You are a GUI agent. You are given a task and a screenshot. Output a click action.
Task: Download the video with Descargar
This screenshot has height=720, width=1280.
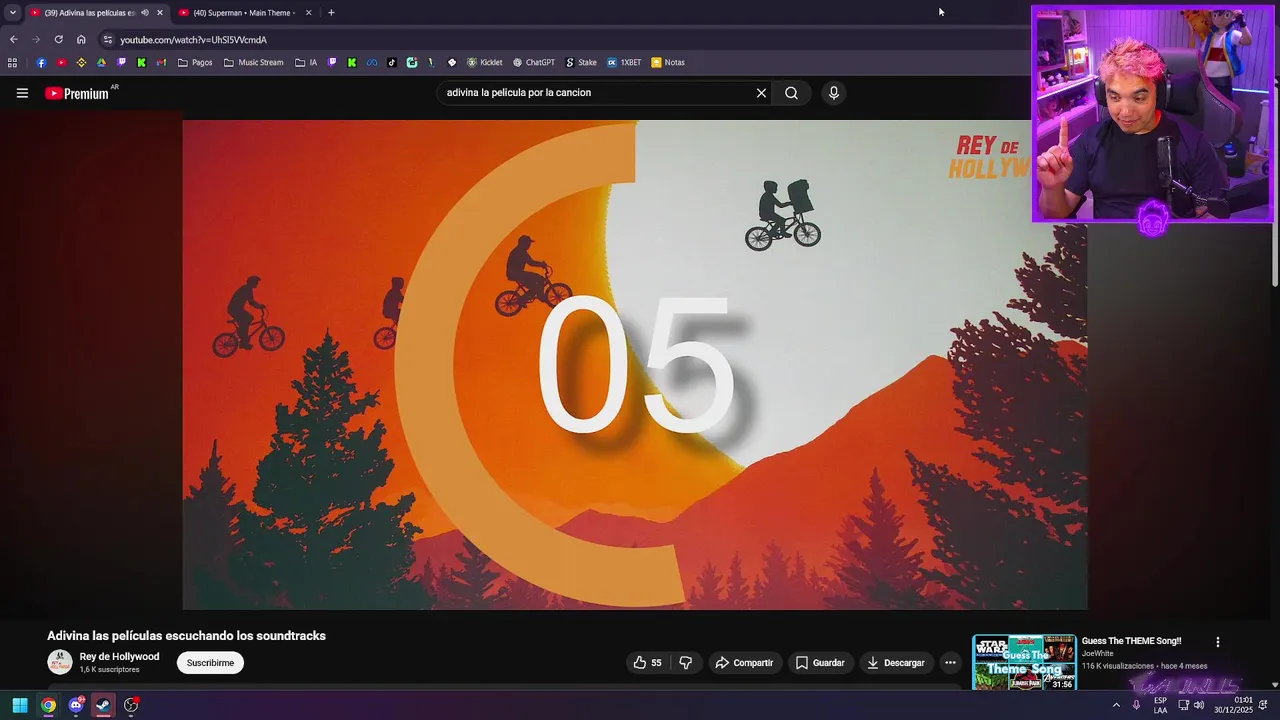point(896,662)
